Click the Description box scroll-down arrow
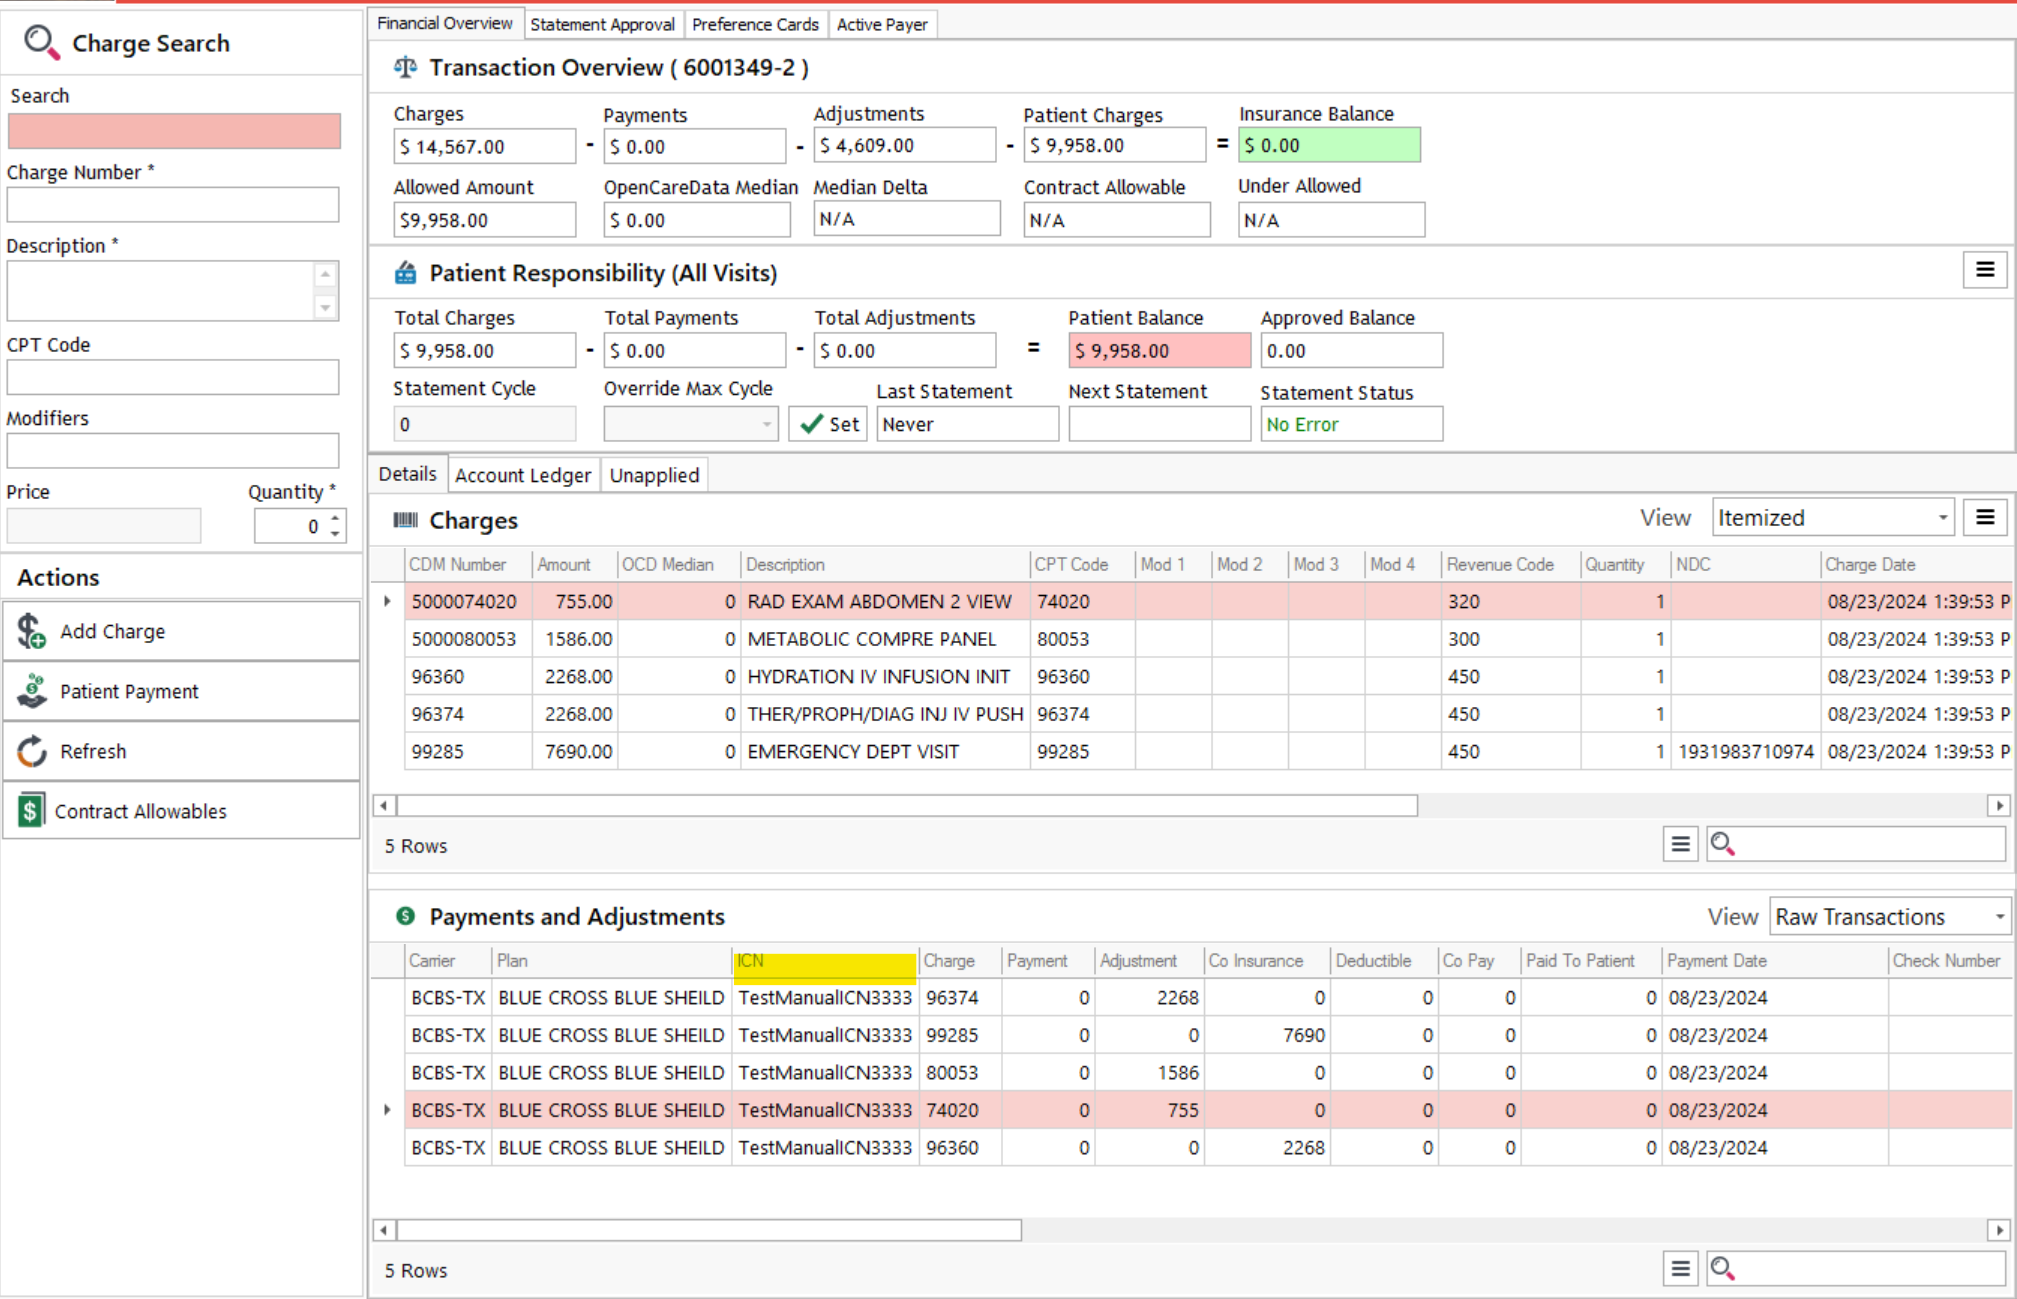 (x=325, y=307)
